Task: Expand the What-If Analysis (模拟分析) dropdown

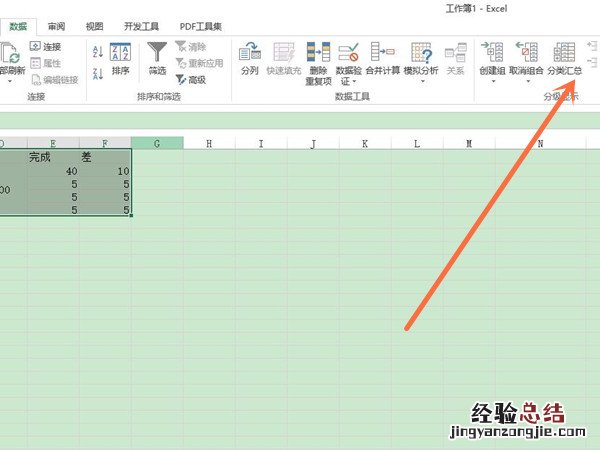Action: 421,82
